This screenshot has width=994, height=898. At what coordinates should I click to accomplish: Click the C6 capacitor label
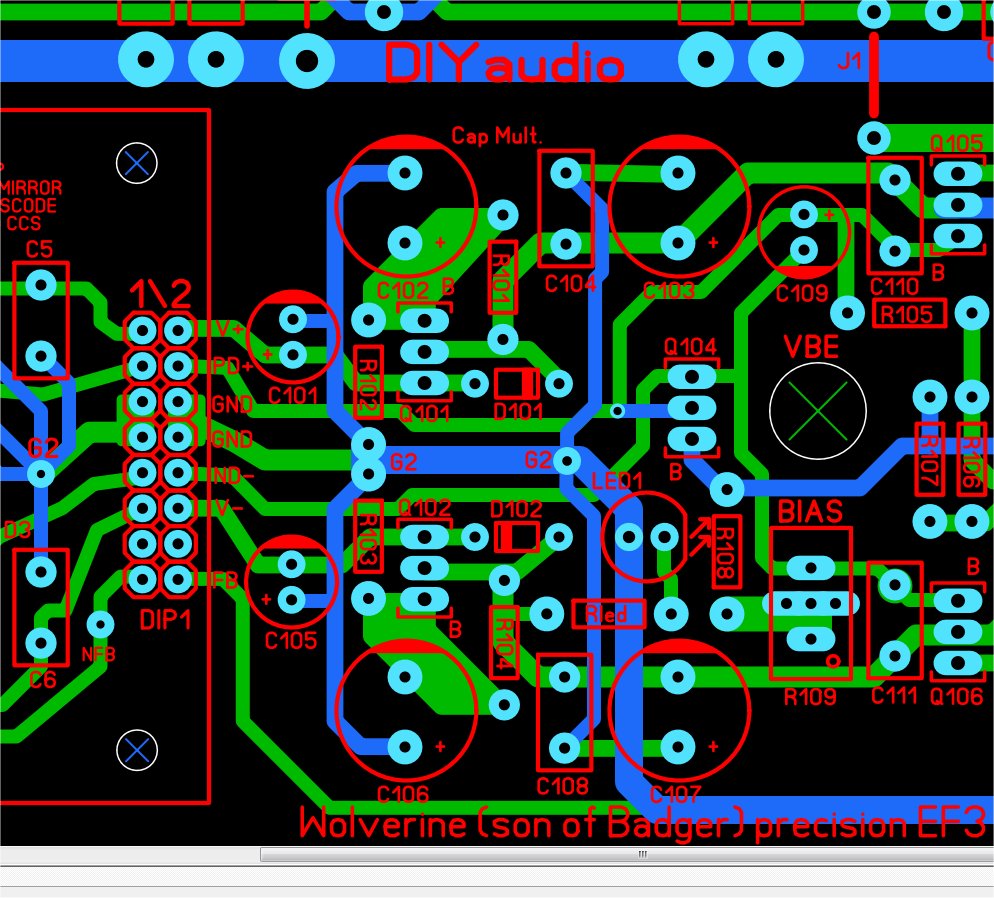coord(42,680)
